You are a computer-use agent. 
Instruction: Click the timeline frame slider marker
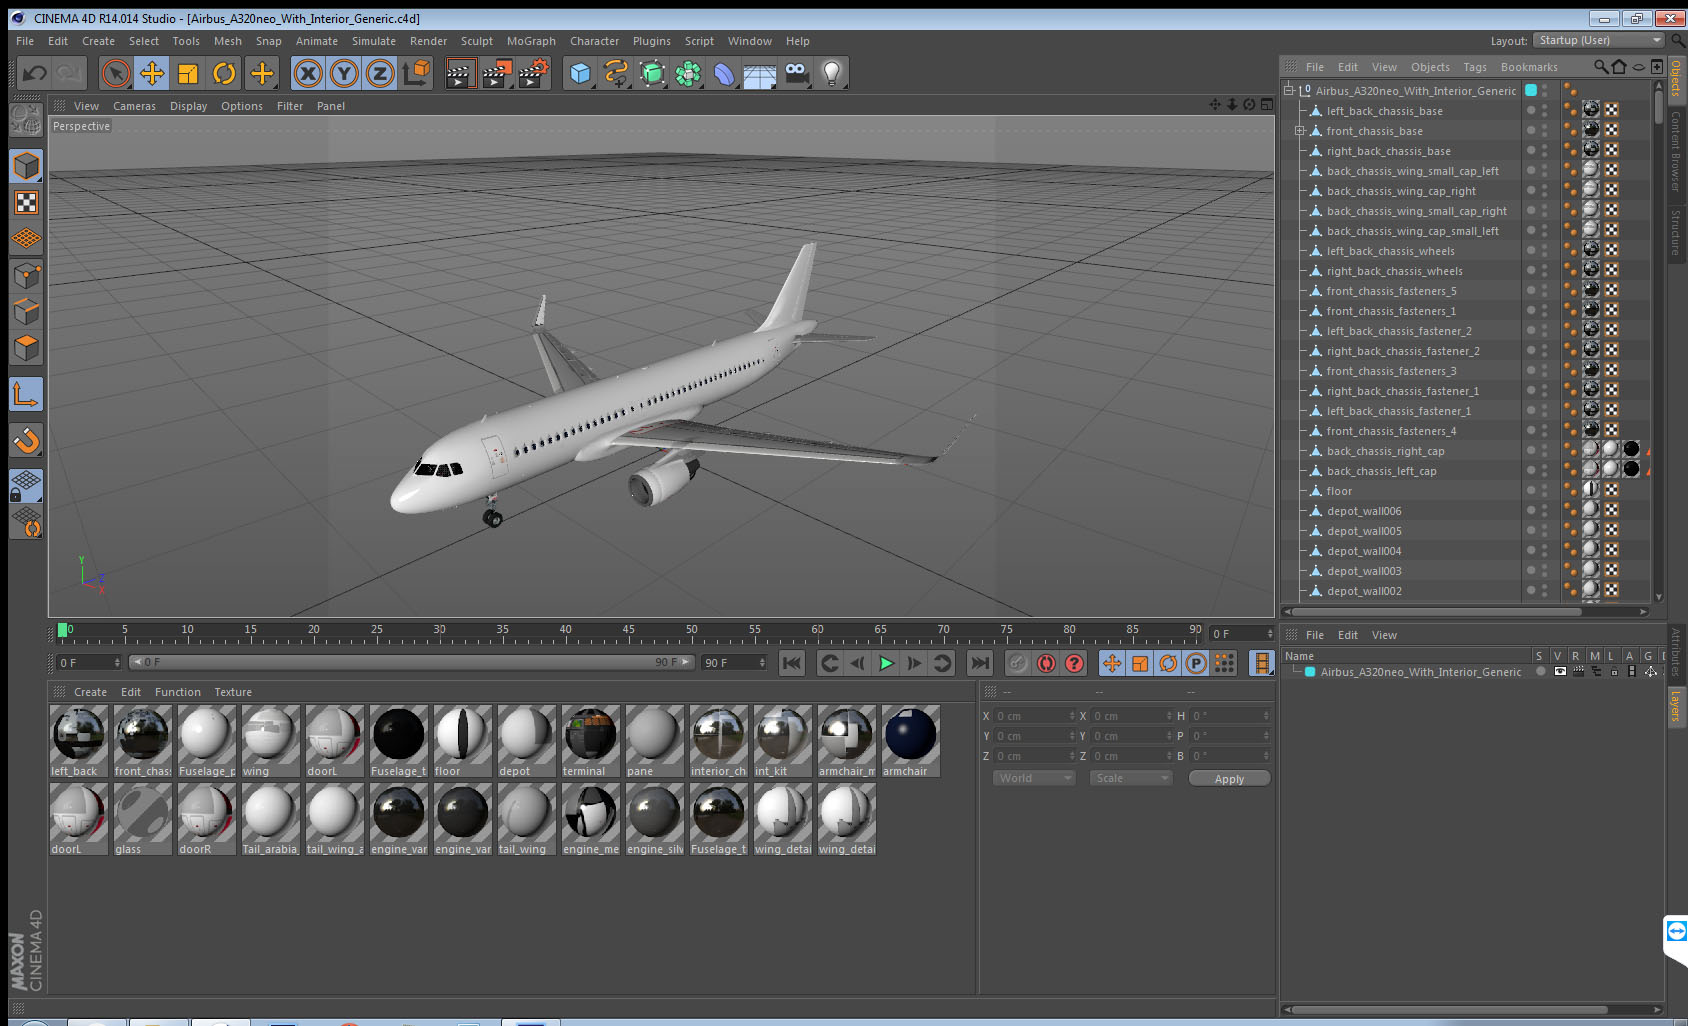[x=63, y=630]
